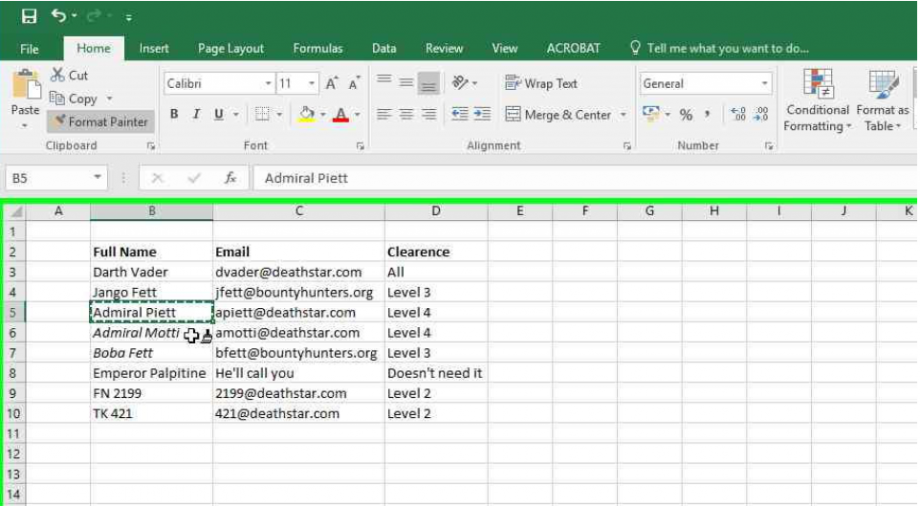Decrease decimal places

[x=761, y=114]
